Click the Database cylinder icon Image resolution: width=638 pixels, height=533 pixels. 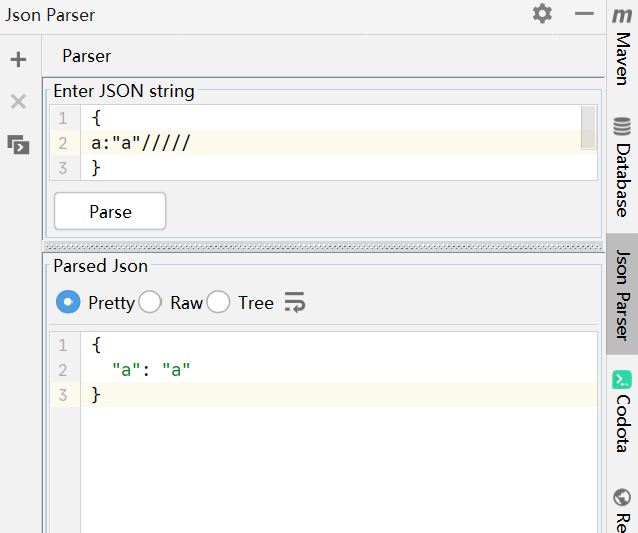(x=622, y=126)
